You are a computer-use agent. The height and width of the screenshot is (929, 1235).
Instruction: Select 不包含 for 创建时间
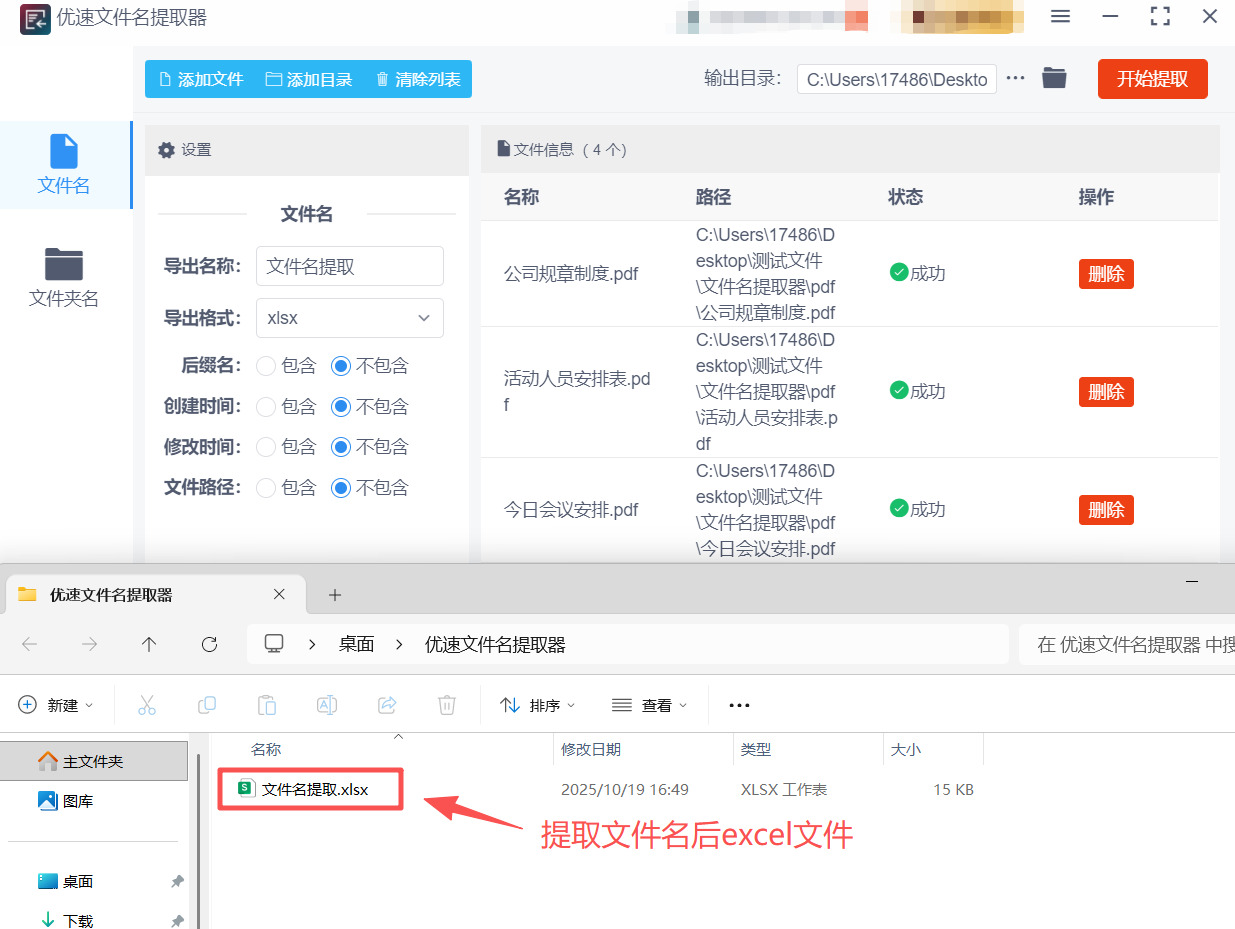(370, 407)
